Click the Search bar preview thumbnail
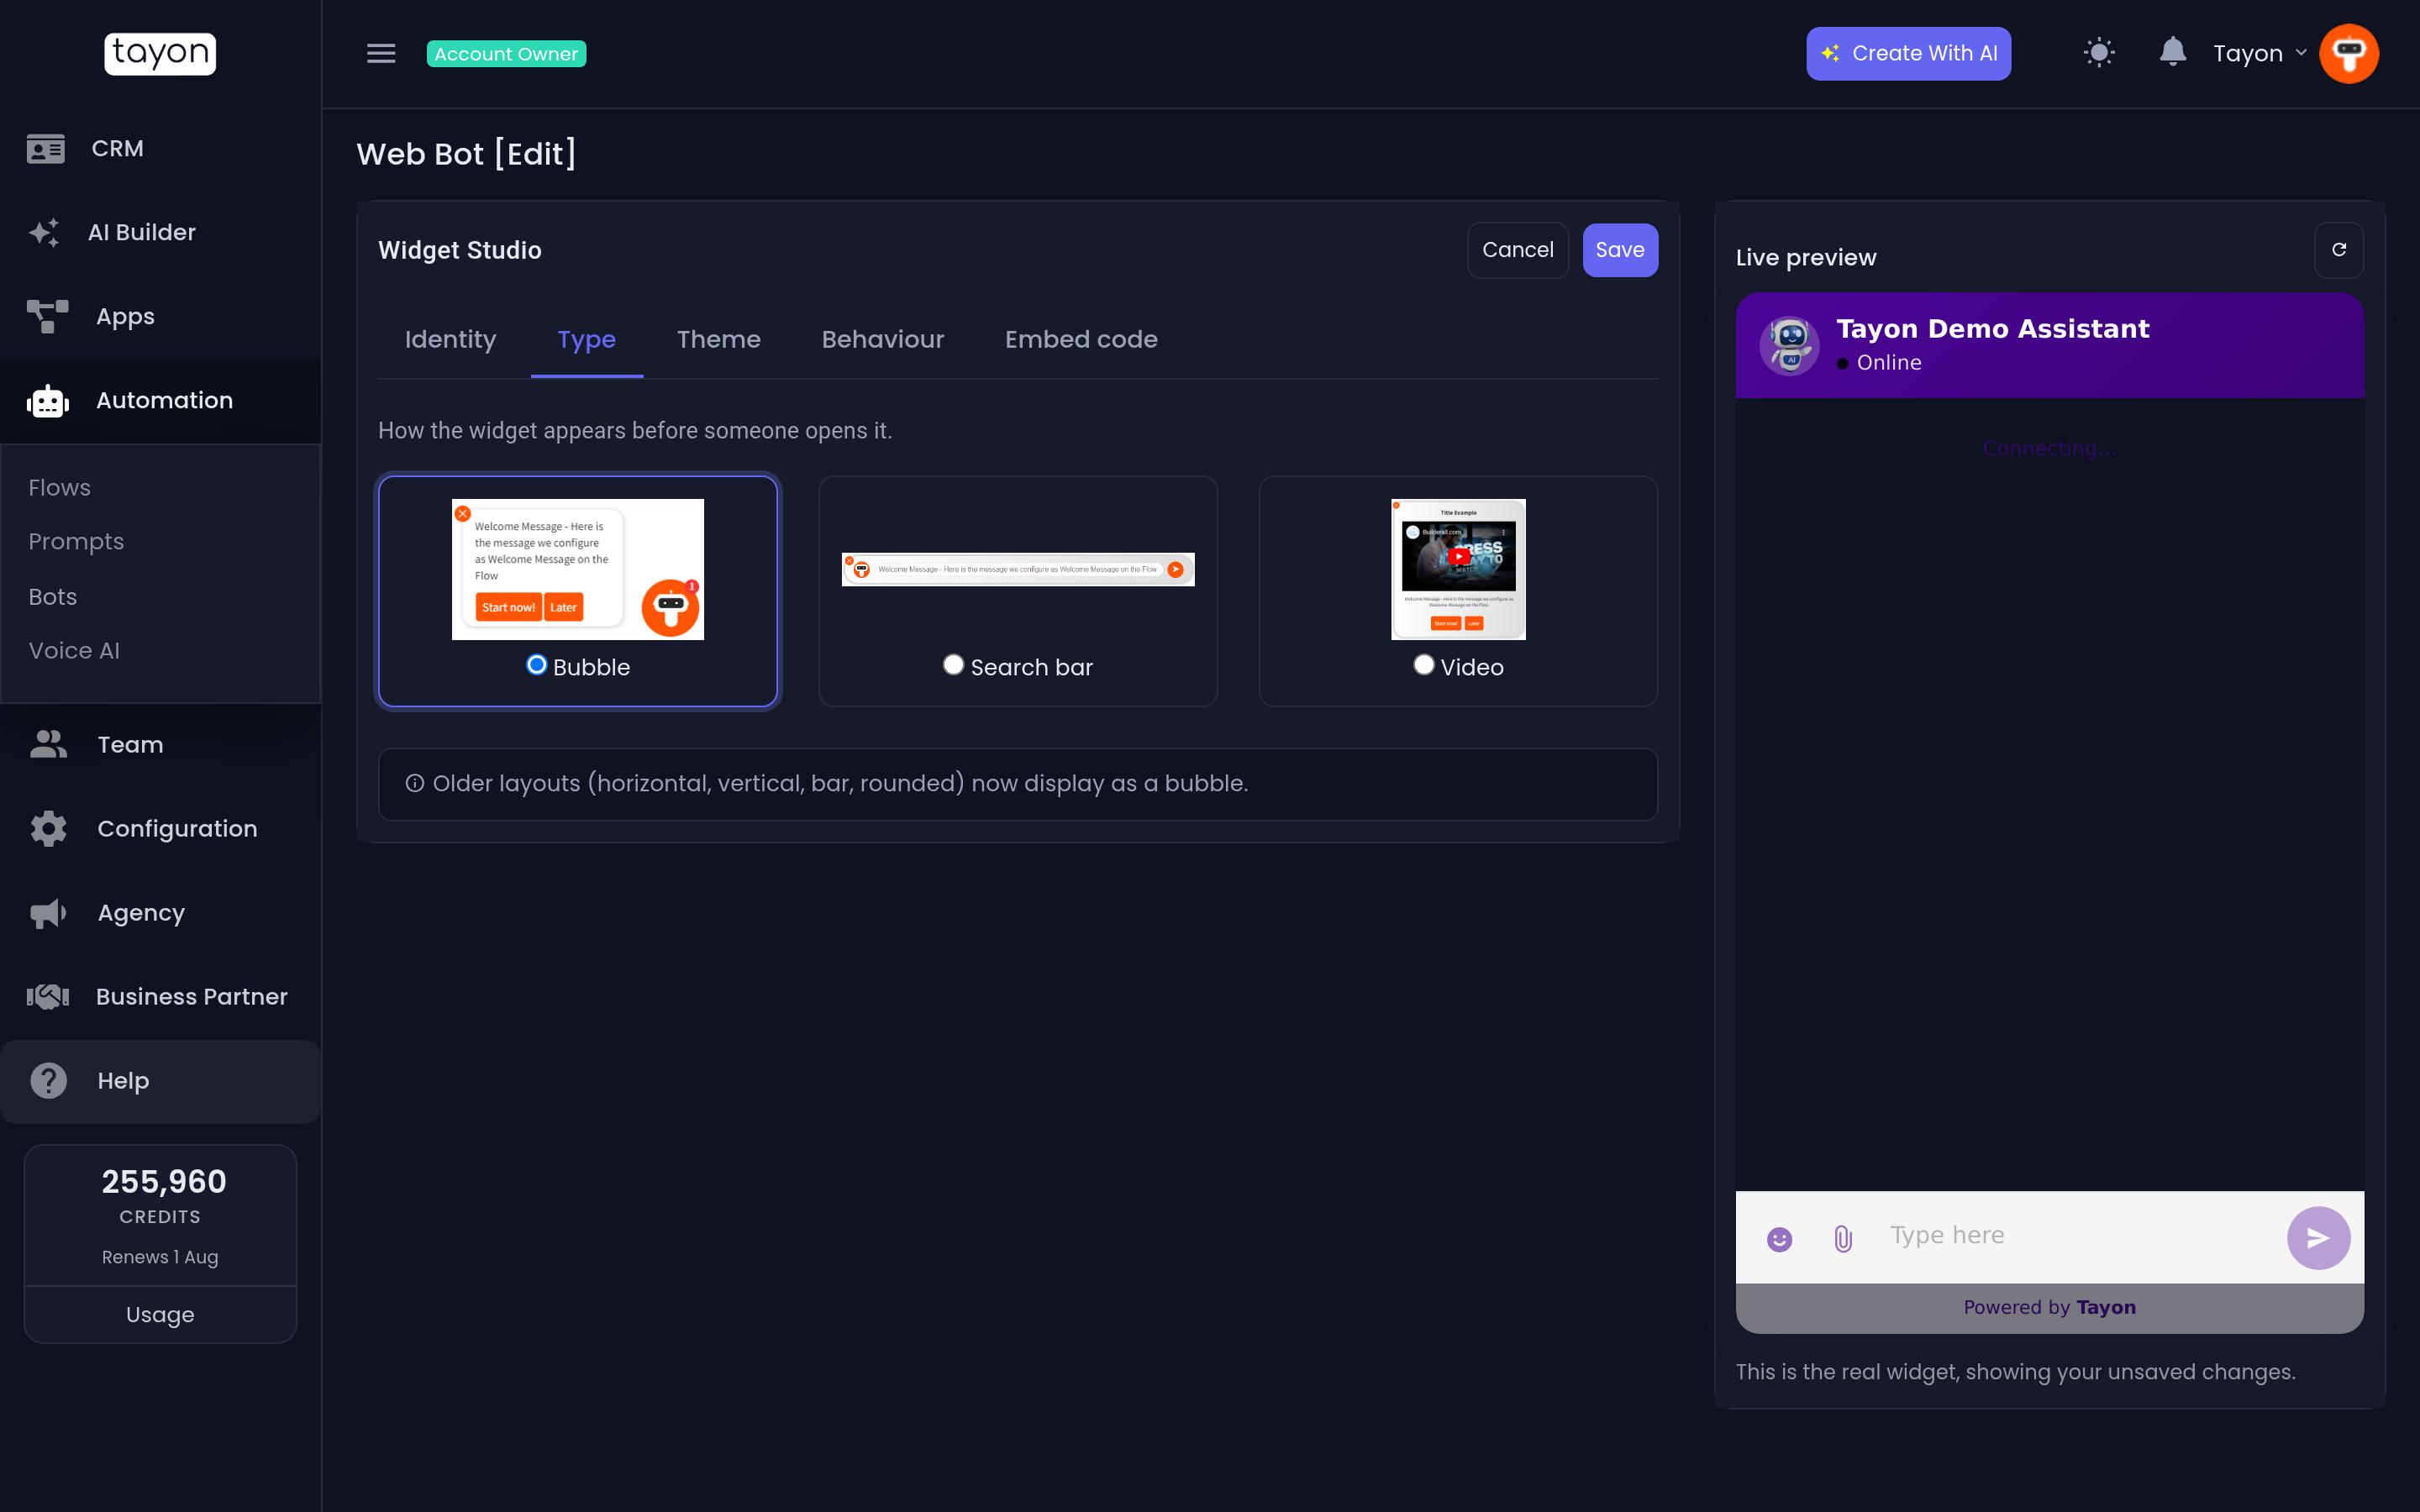 [1018, 569]
